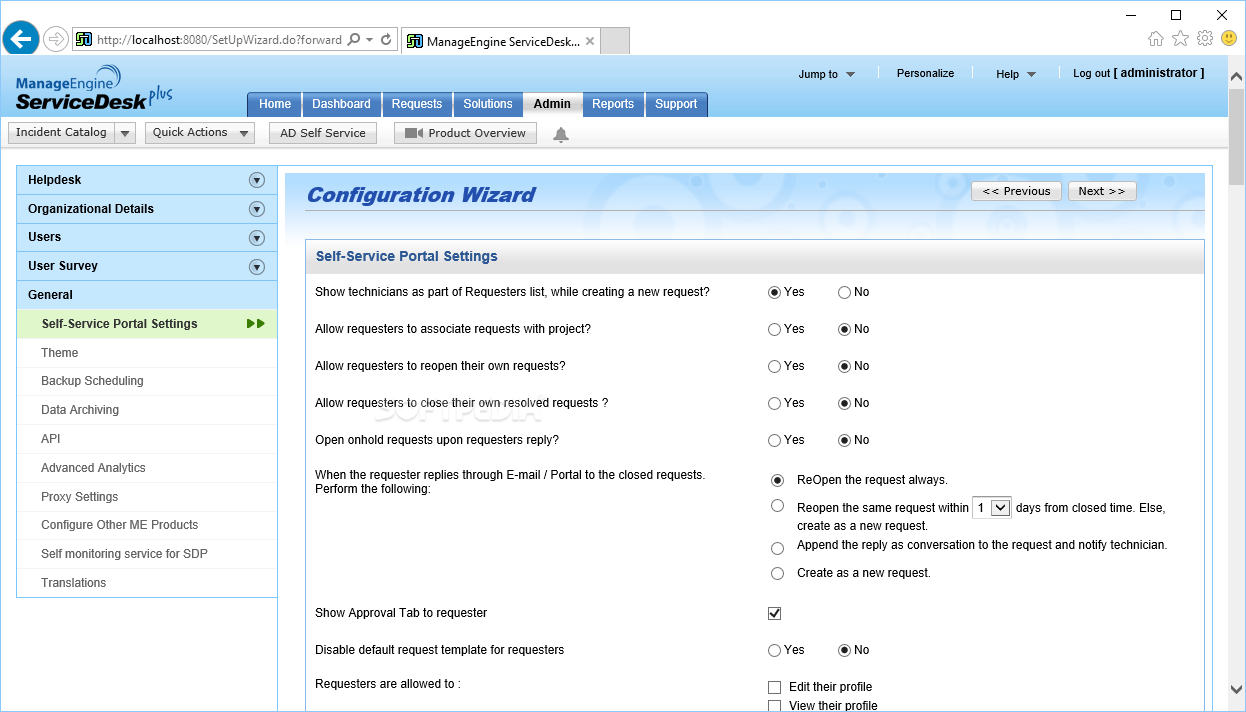Open the address bar dropdown arrow
Screen dimensions: 1246x712
370,40
